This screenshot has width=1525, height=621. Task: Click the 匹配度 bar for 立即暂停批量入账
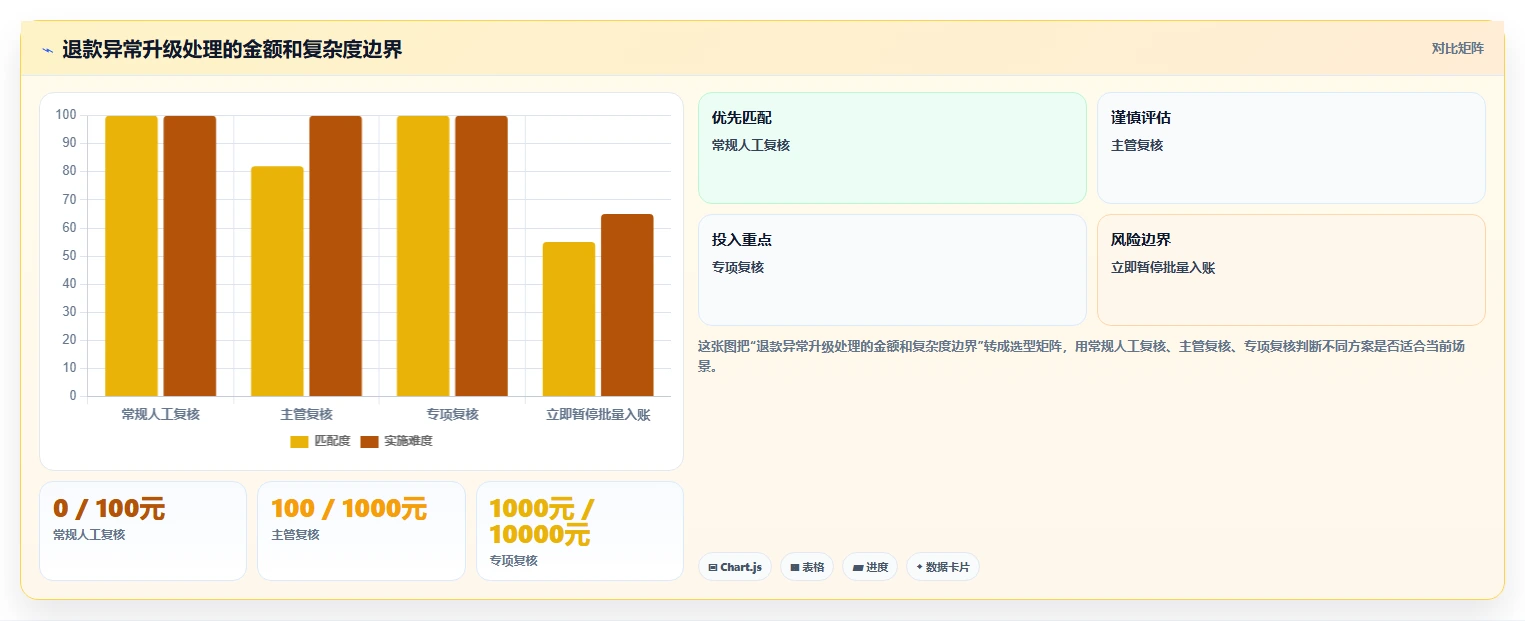pos(569,319)
